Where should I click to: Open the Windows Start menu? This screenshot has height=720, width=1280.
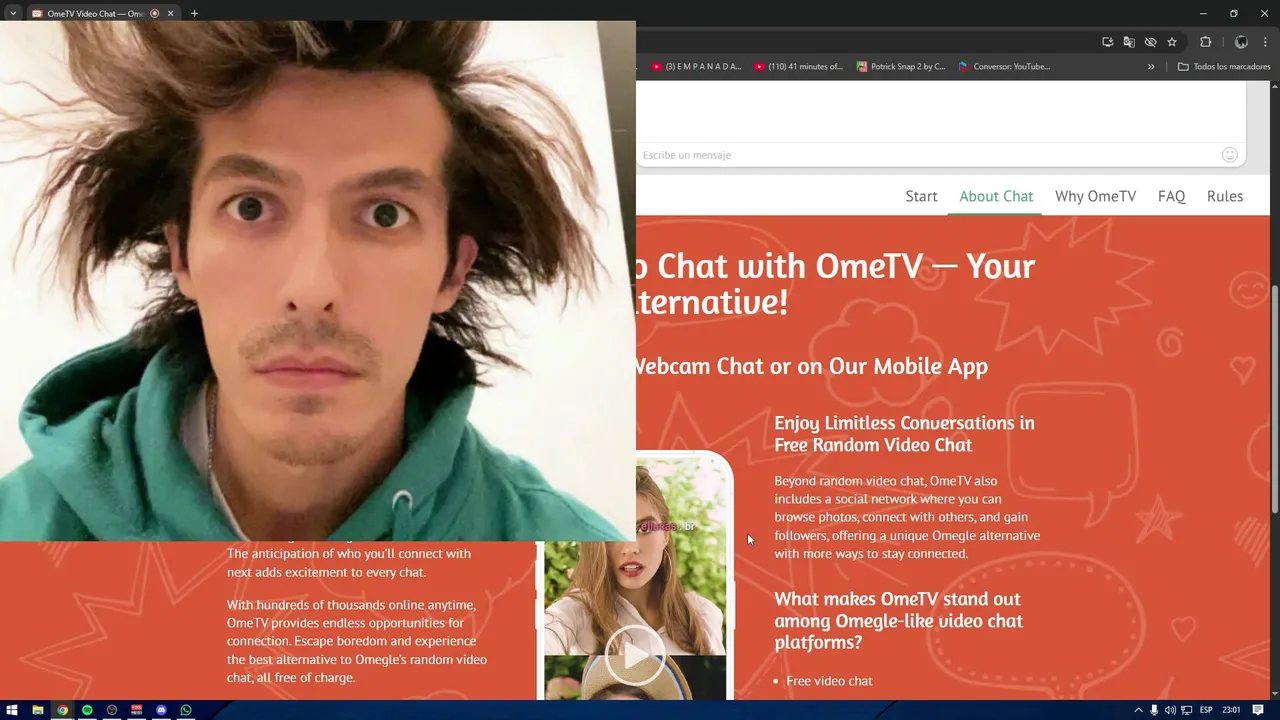(12, 710)
